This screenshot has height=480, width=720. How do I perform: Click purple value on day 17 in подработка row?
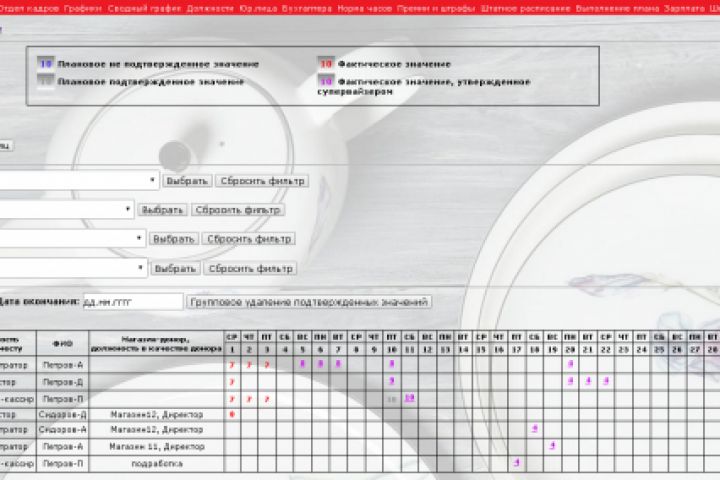tap(517, 463)
